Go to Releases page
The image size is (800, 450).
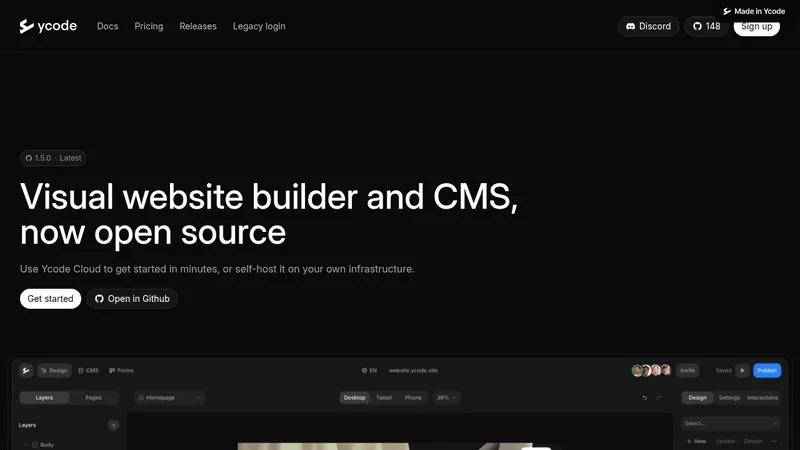(198, 26)
